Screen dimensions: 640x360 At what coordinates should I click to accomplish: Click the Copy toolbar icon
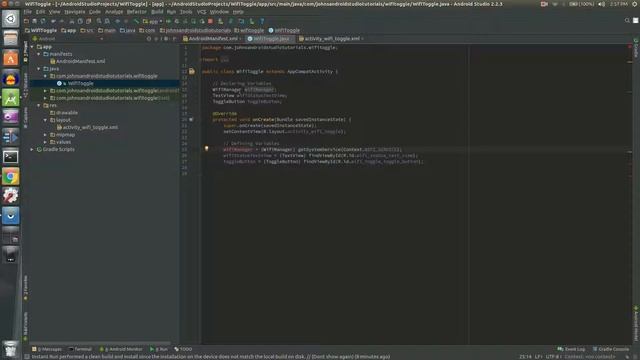coord(80,21)
